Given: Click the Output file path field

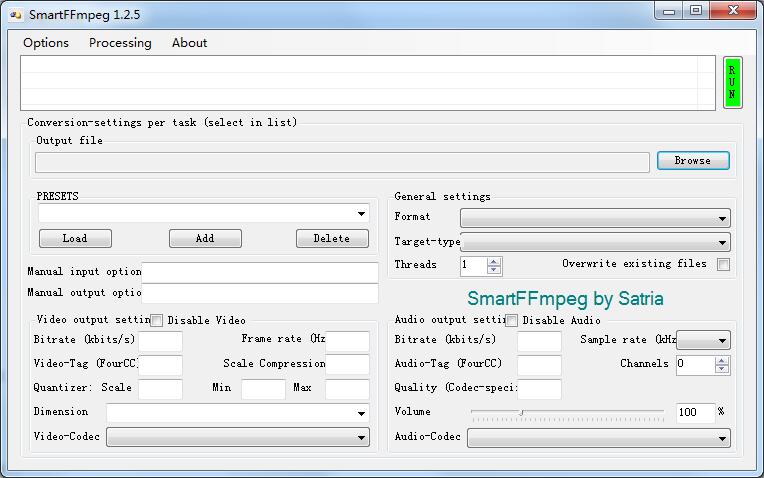Looking at the screenshot, I should pyautogui.click(x=342, y=162).
